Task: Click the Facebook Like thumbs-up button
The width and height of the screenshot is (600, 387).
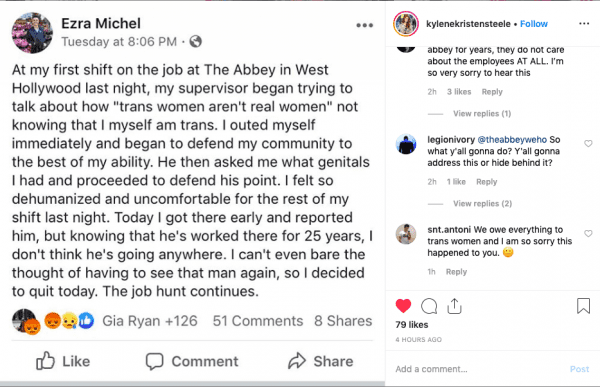Action: (63, 361)
